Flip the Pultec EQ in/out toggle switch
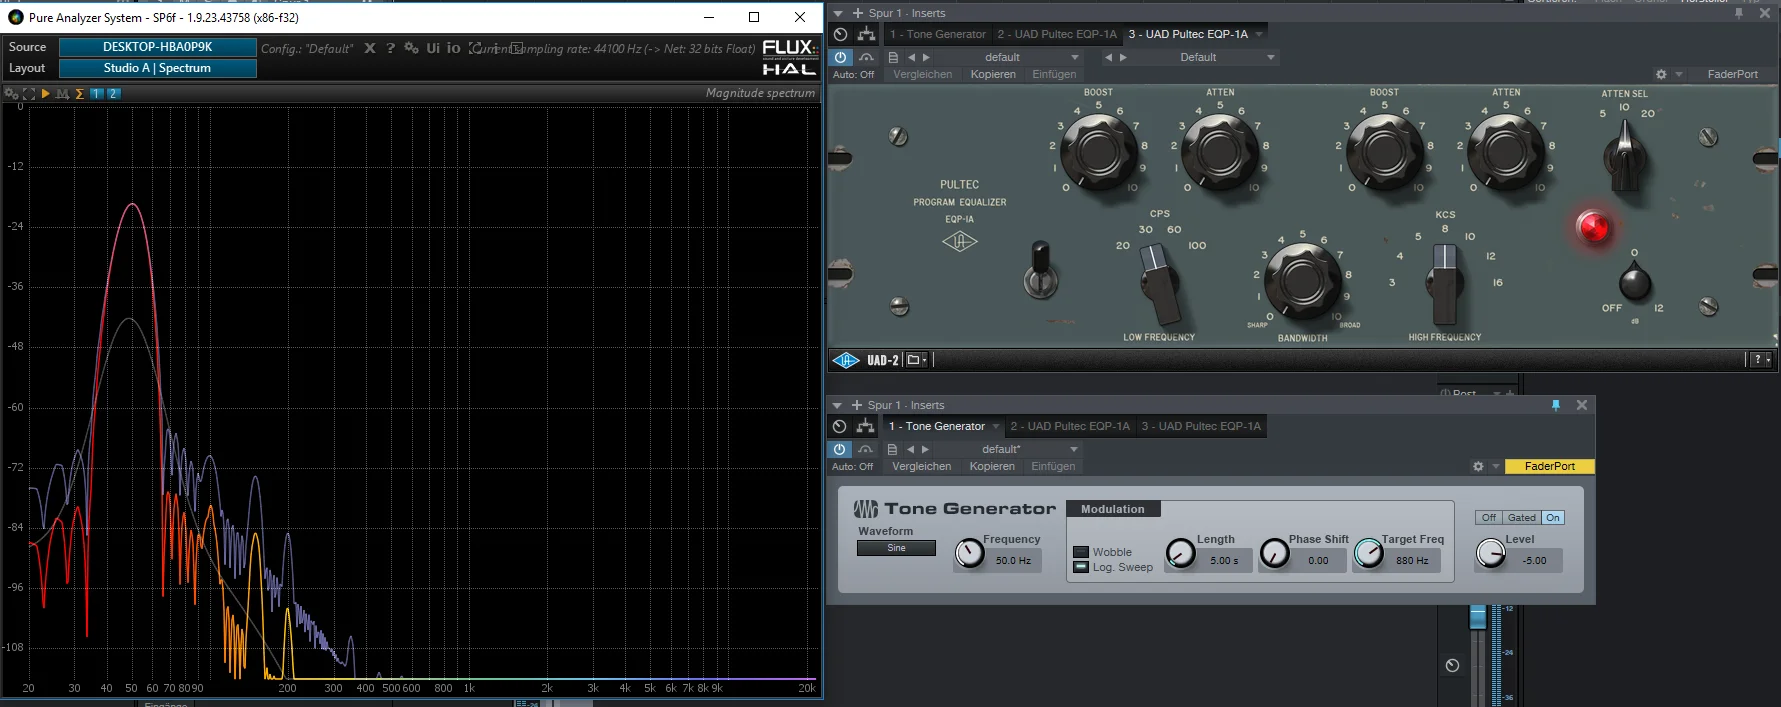The height and width of the screenshot is (707, 1781). (1041, 270)
